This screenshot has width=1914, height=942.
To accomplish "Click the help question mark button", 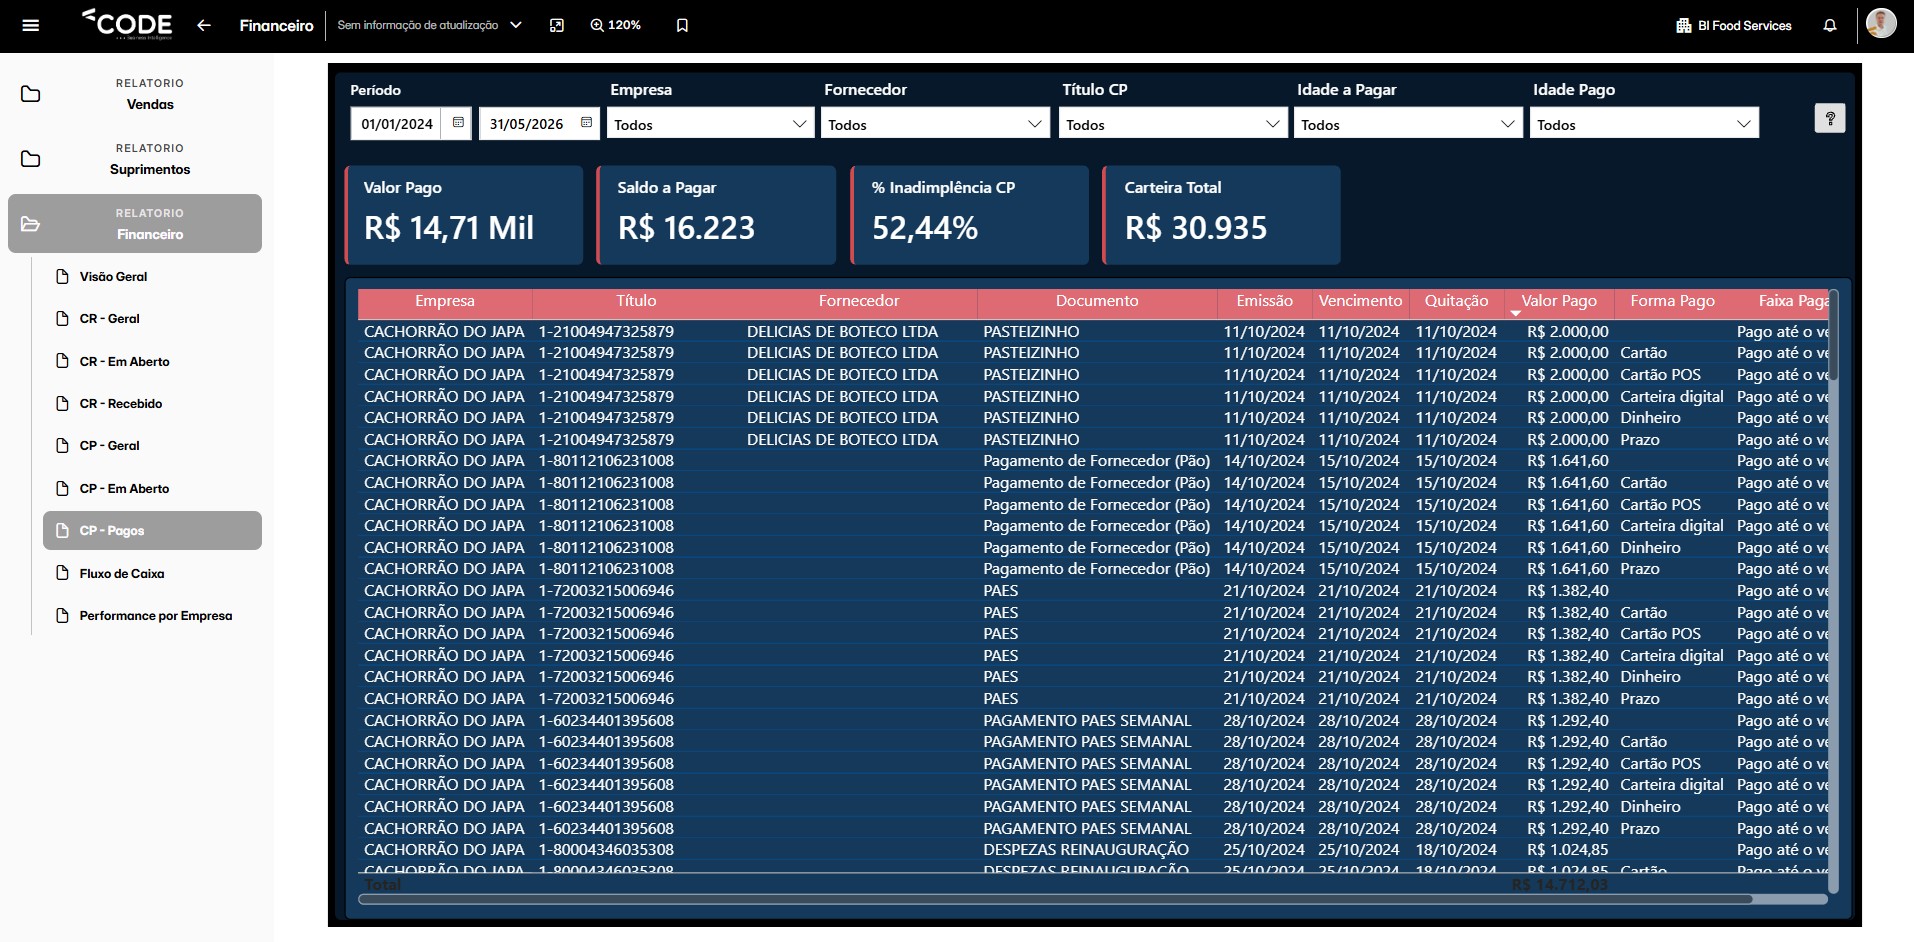I will coord(1830,118).
